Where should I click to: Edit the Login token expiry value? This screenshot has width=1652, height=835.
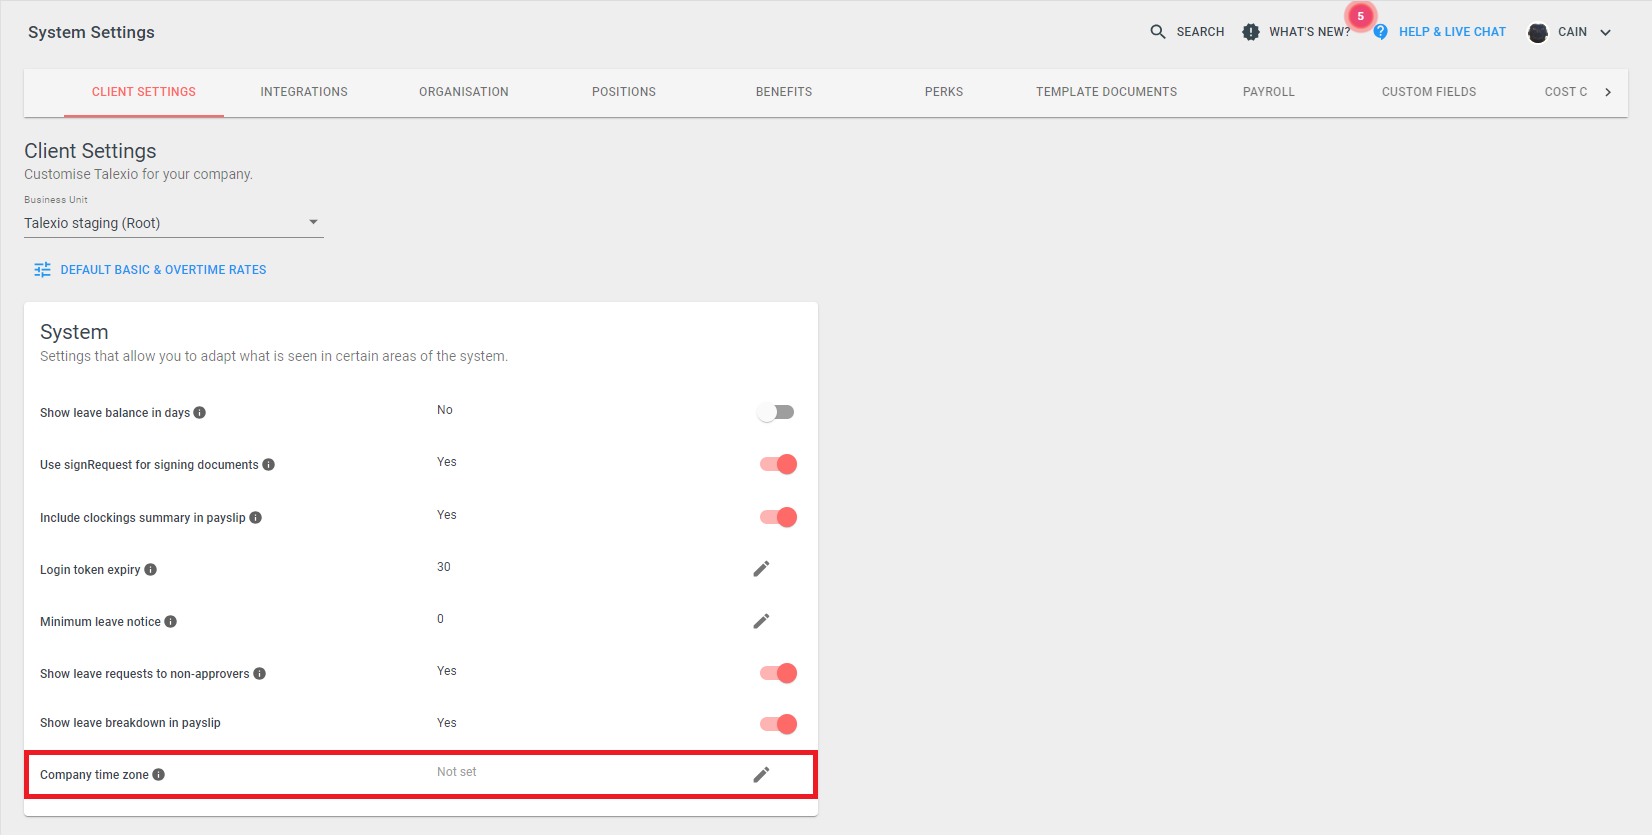(x=761, y=569)
